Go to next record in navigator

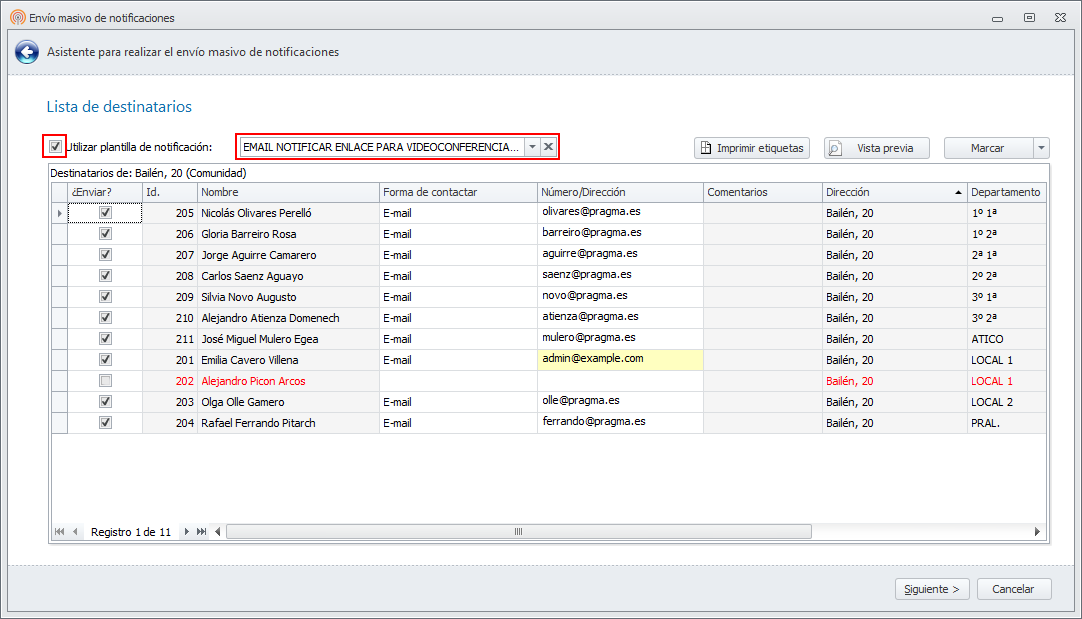[x=186, y=531]
